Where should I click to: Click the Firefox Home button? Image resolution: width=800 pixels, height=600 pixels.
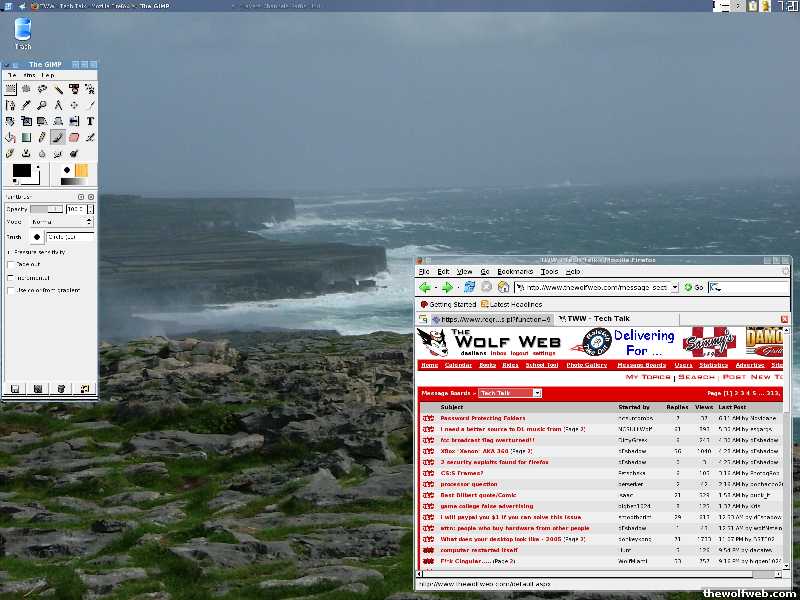click(x=504, y=287)
